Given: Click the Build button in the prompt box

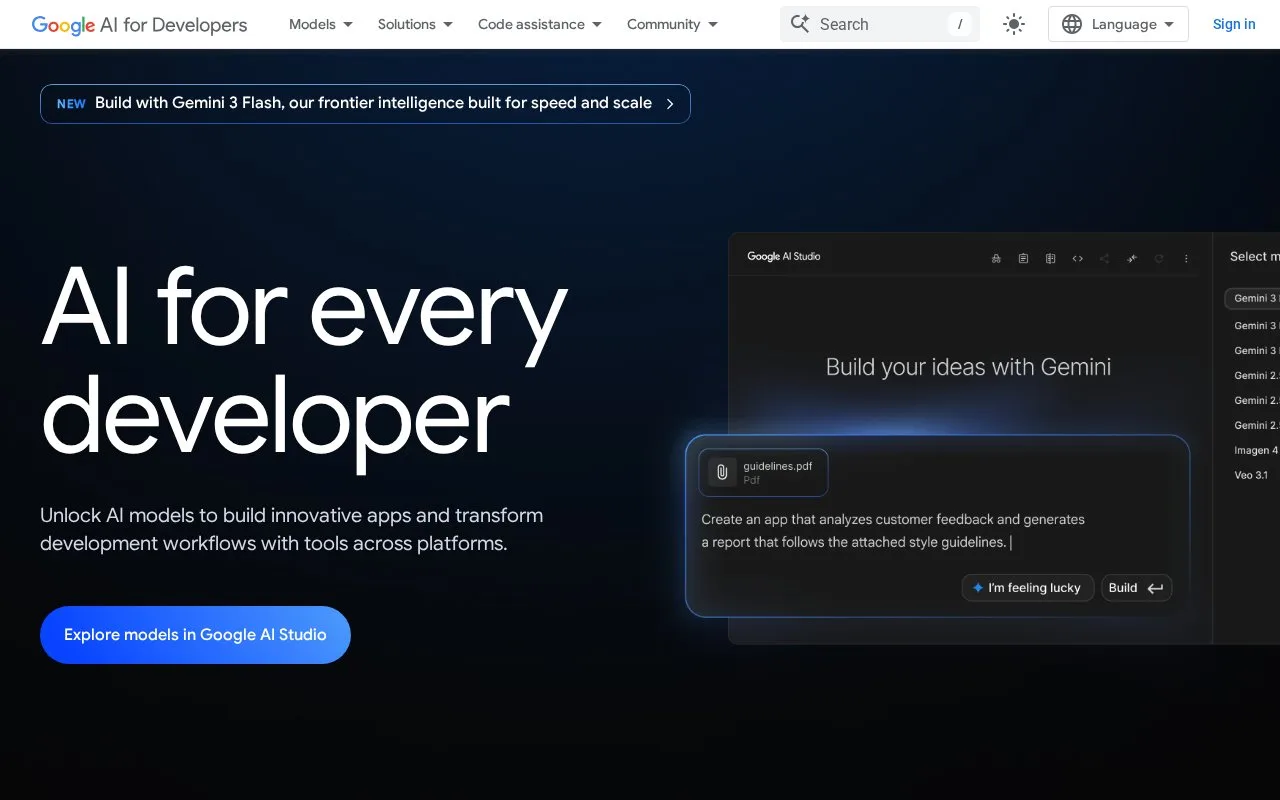Looking at the screenshot, I should point(1137,588).
